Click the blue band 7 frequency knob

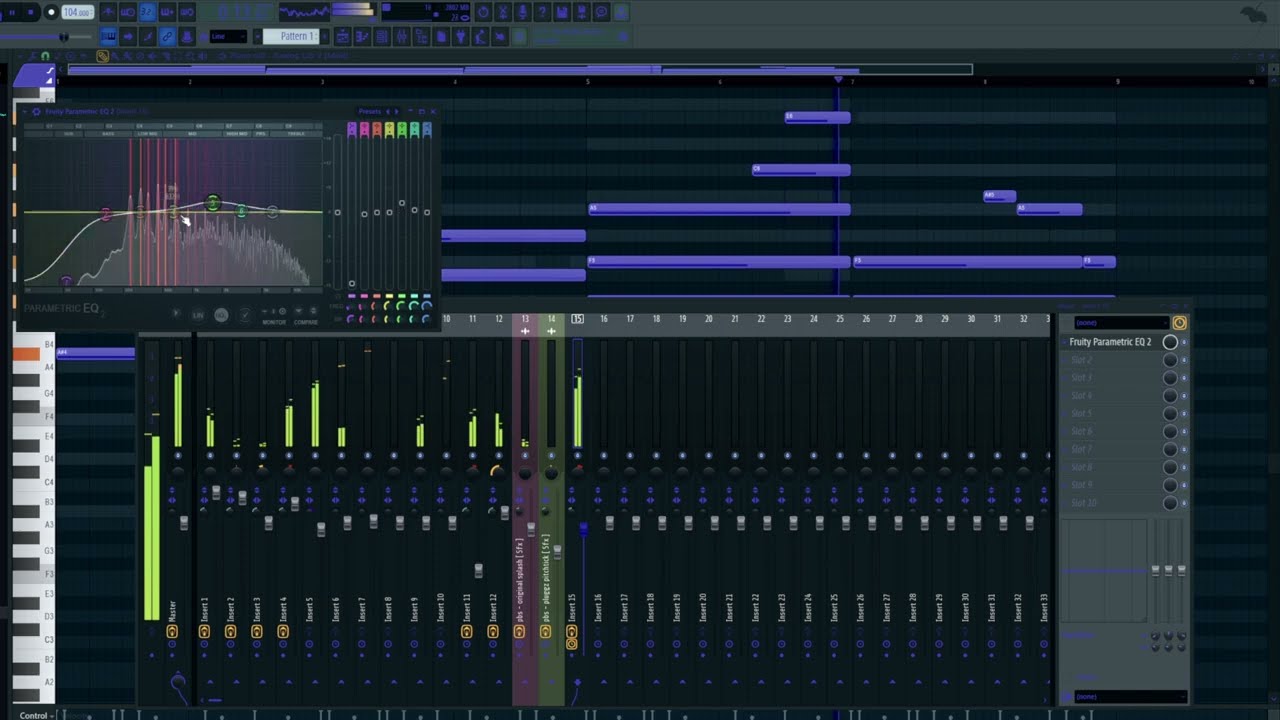pos(427,307)
